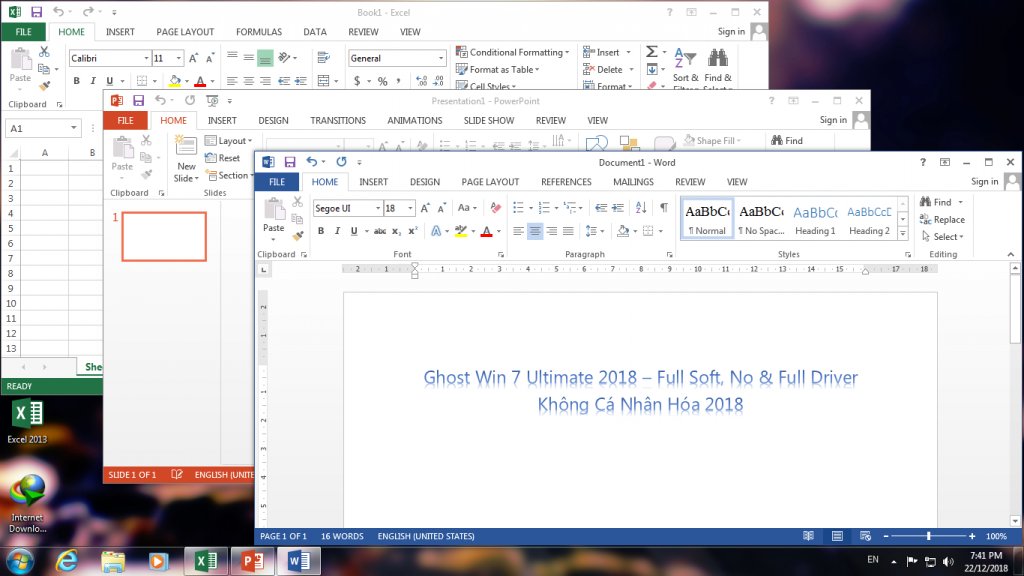Viewport: 1024px width, 576px height.
Task: Open Word font name dropdown Segoe UI
Action: [x=377, y=208]
